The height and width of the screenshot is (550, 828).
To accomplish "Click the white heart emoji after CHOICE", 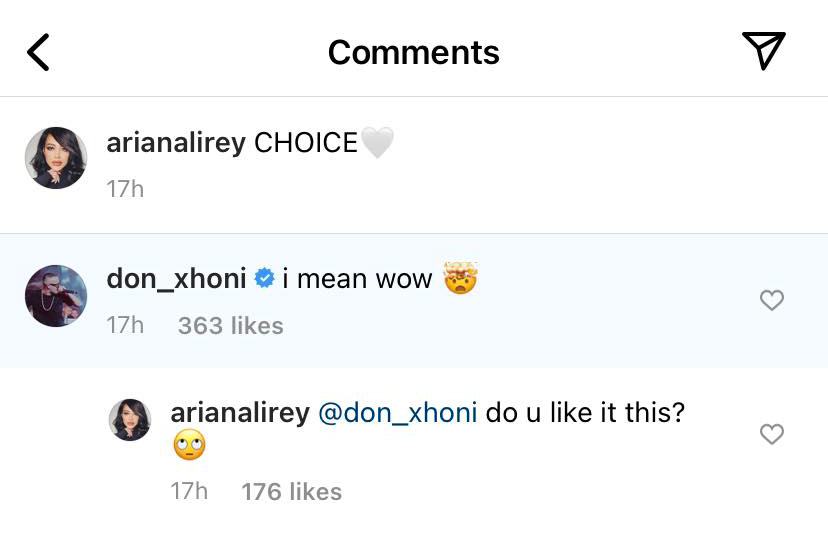I will pyautogui.click(x=377, y=143).
